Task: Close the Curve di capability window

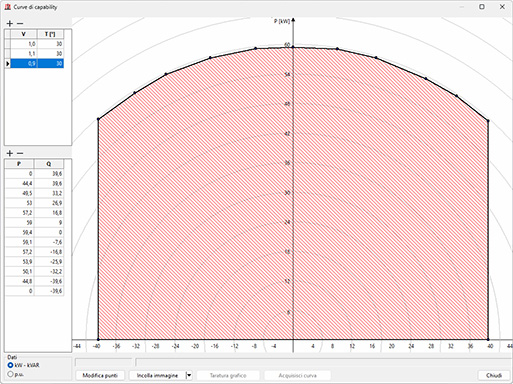Action: 502,7
